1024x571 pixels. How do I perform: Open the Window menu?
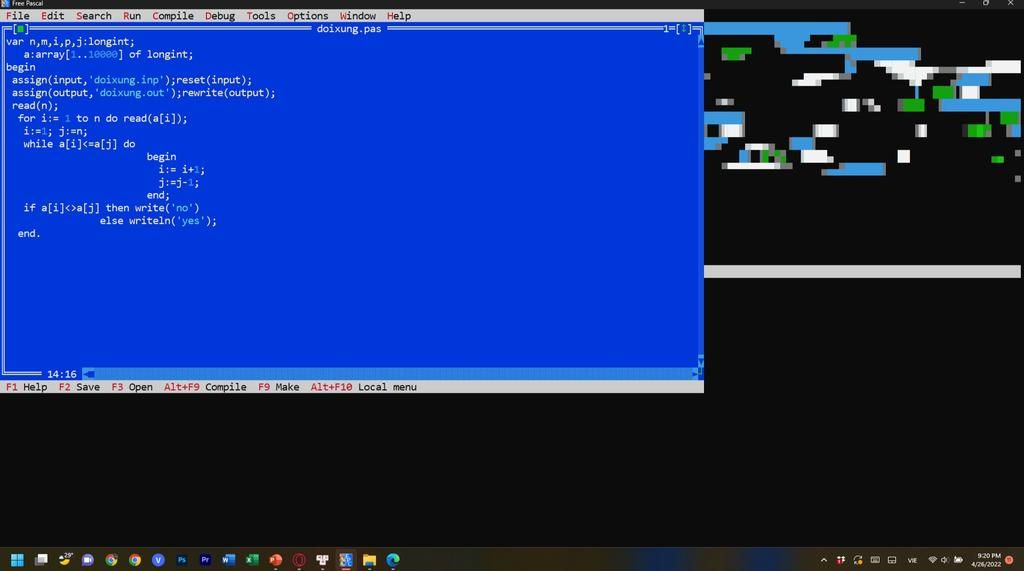click(358, 16)
